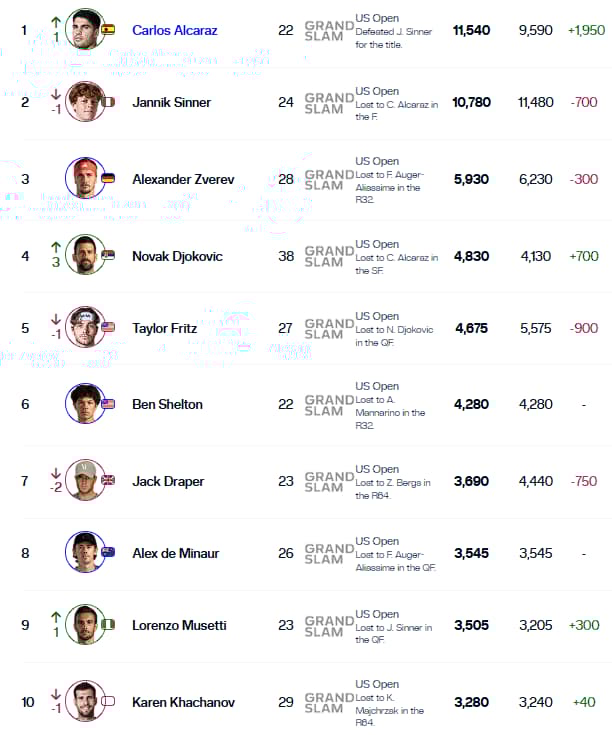This screenshot has height=735, width=612.
Task: Click Jannik Sinner's 10,780 points total
Action: (471, 102)
